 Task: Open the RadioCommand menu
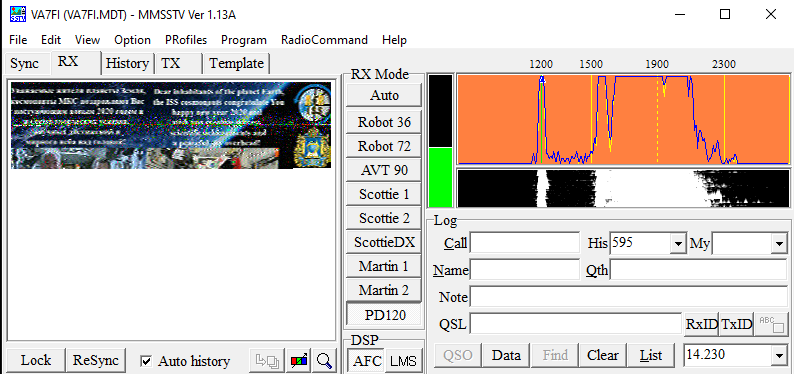(324, 40)
